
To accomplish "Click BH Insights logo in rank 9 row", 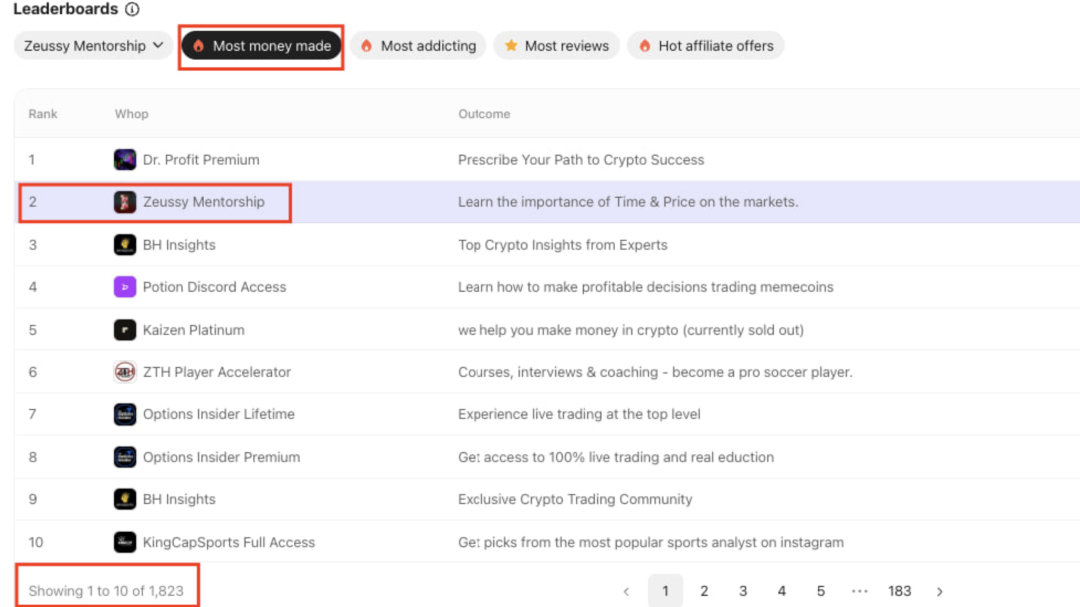I will pyautogui.click(x=125, y=500).
